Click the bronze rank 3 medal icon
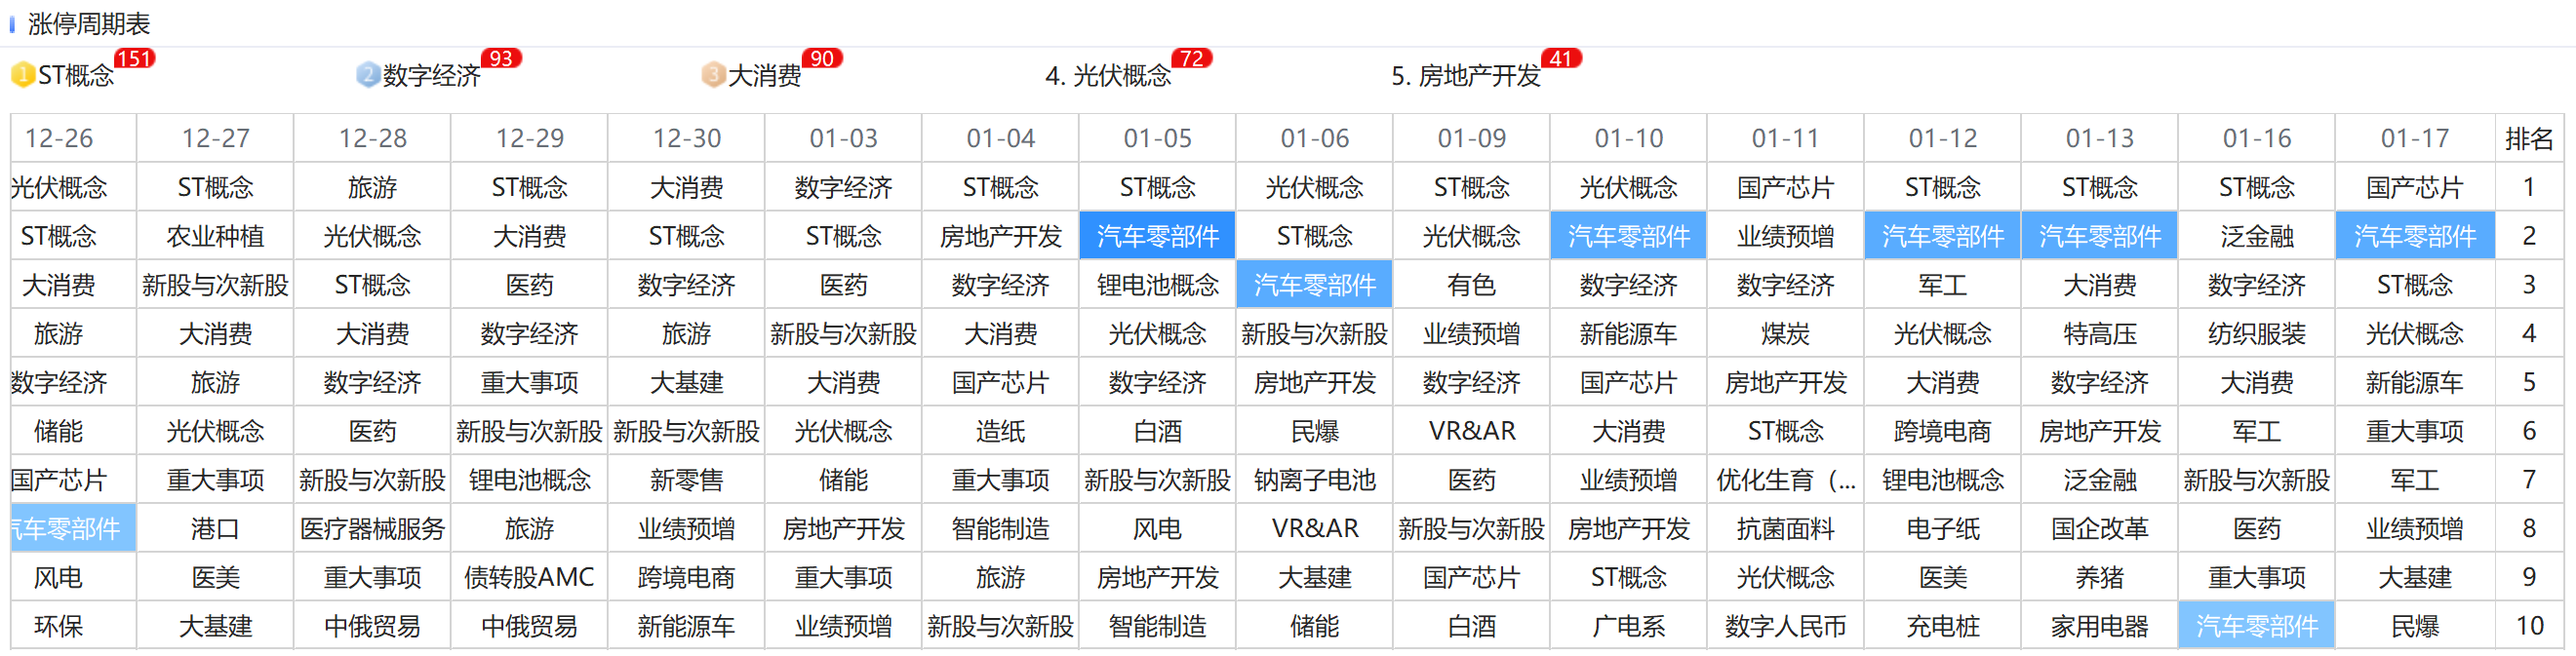 click(713, 75)
